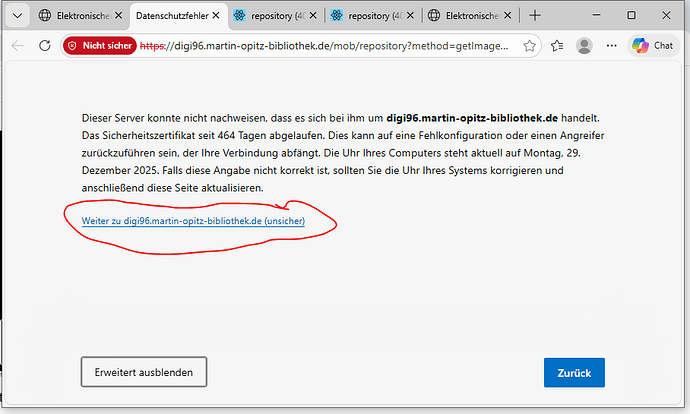Go back with the arrow button
Viewport: 690px width, 414px height.
(x=18, y=46)
